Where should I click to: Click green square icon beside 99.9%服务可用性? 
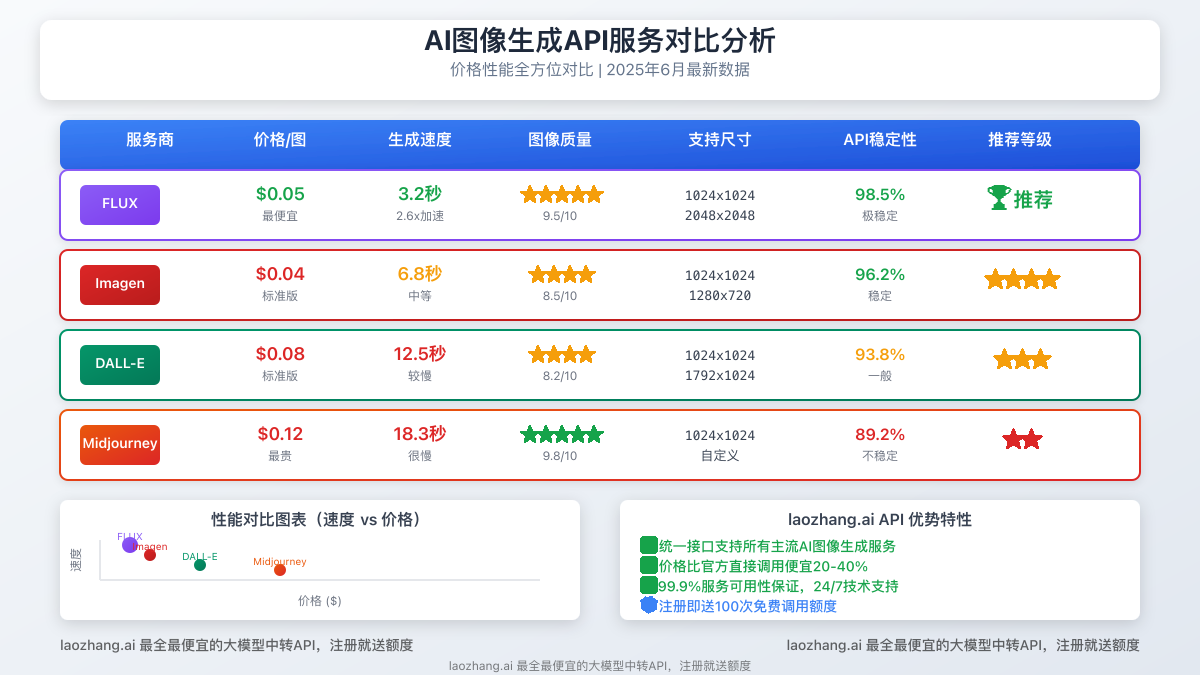[649, 586]
